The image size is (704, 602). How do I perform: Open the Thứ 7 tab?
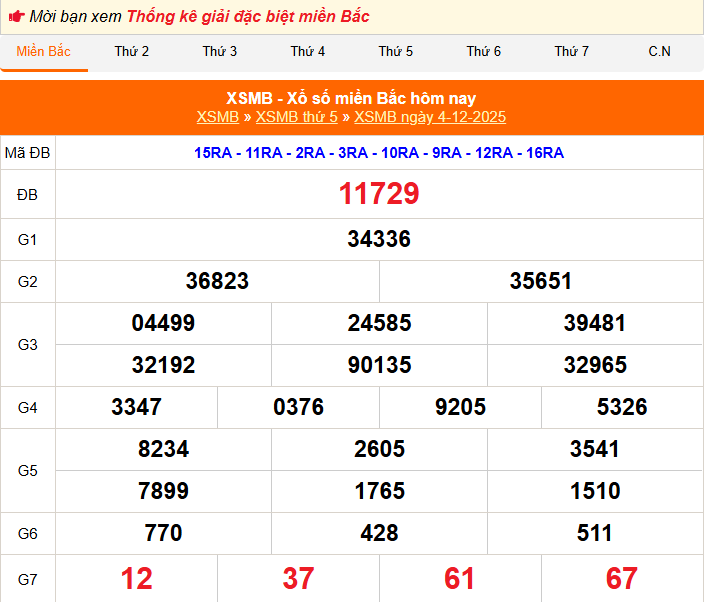point(572,52)
